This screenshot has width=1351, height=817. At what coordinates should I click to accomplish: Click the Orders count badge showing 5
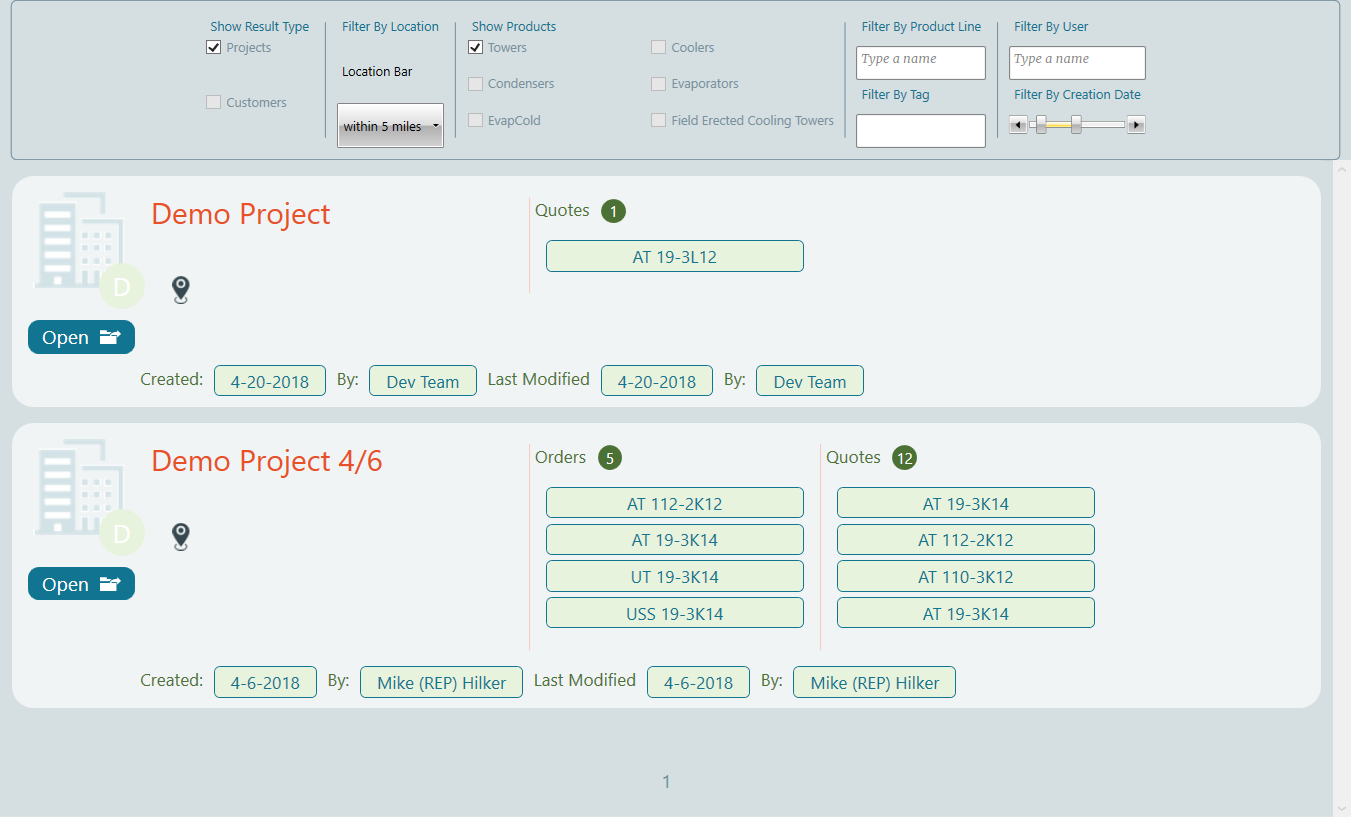pyautogui.click(x=609, y=458)
